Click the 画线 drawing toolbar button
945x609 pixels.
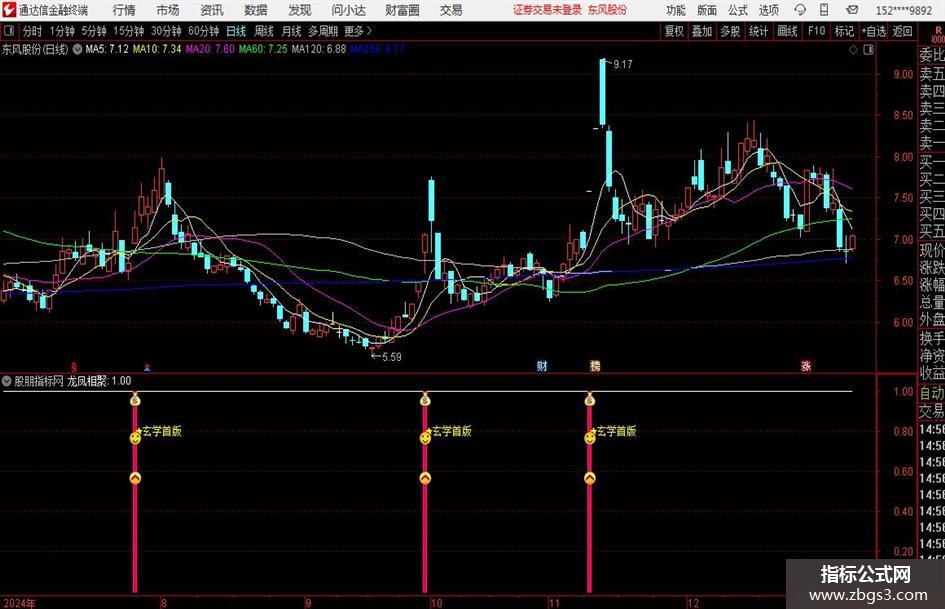point(788,31)
